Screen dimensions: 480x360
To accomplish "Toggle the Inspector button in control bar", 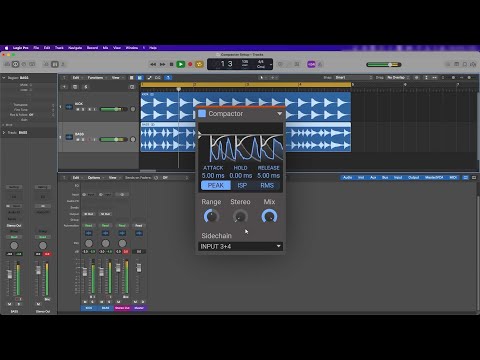I will coord(15,64).
